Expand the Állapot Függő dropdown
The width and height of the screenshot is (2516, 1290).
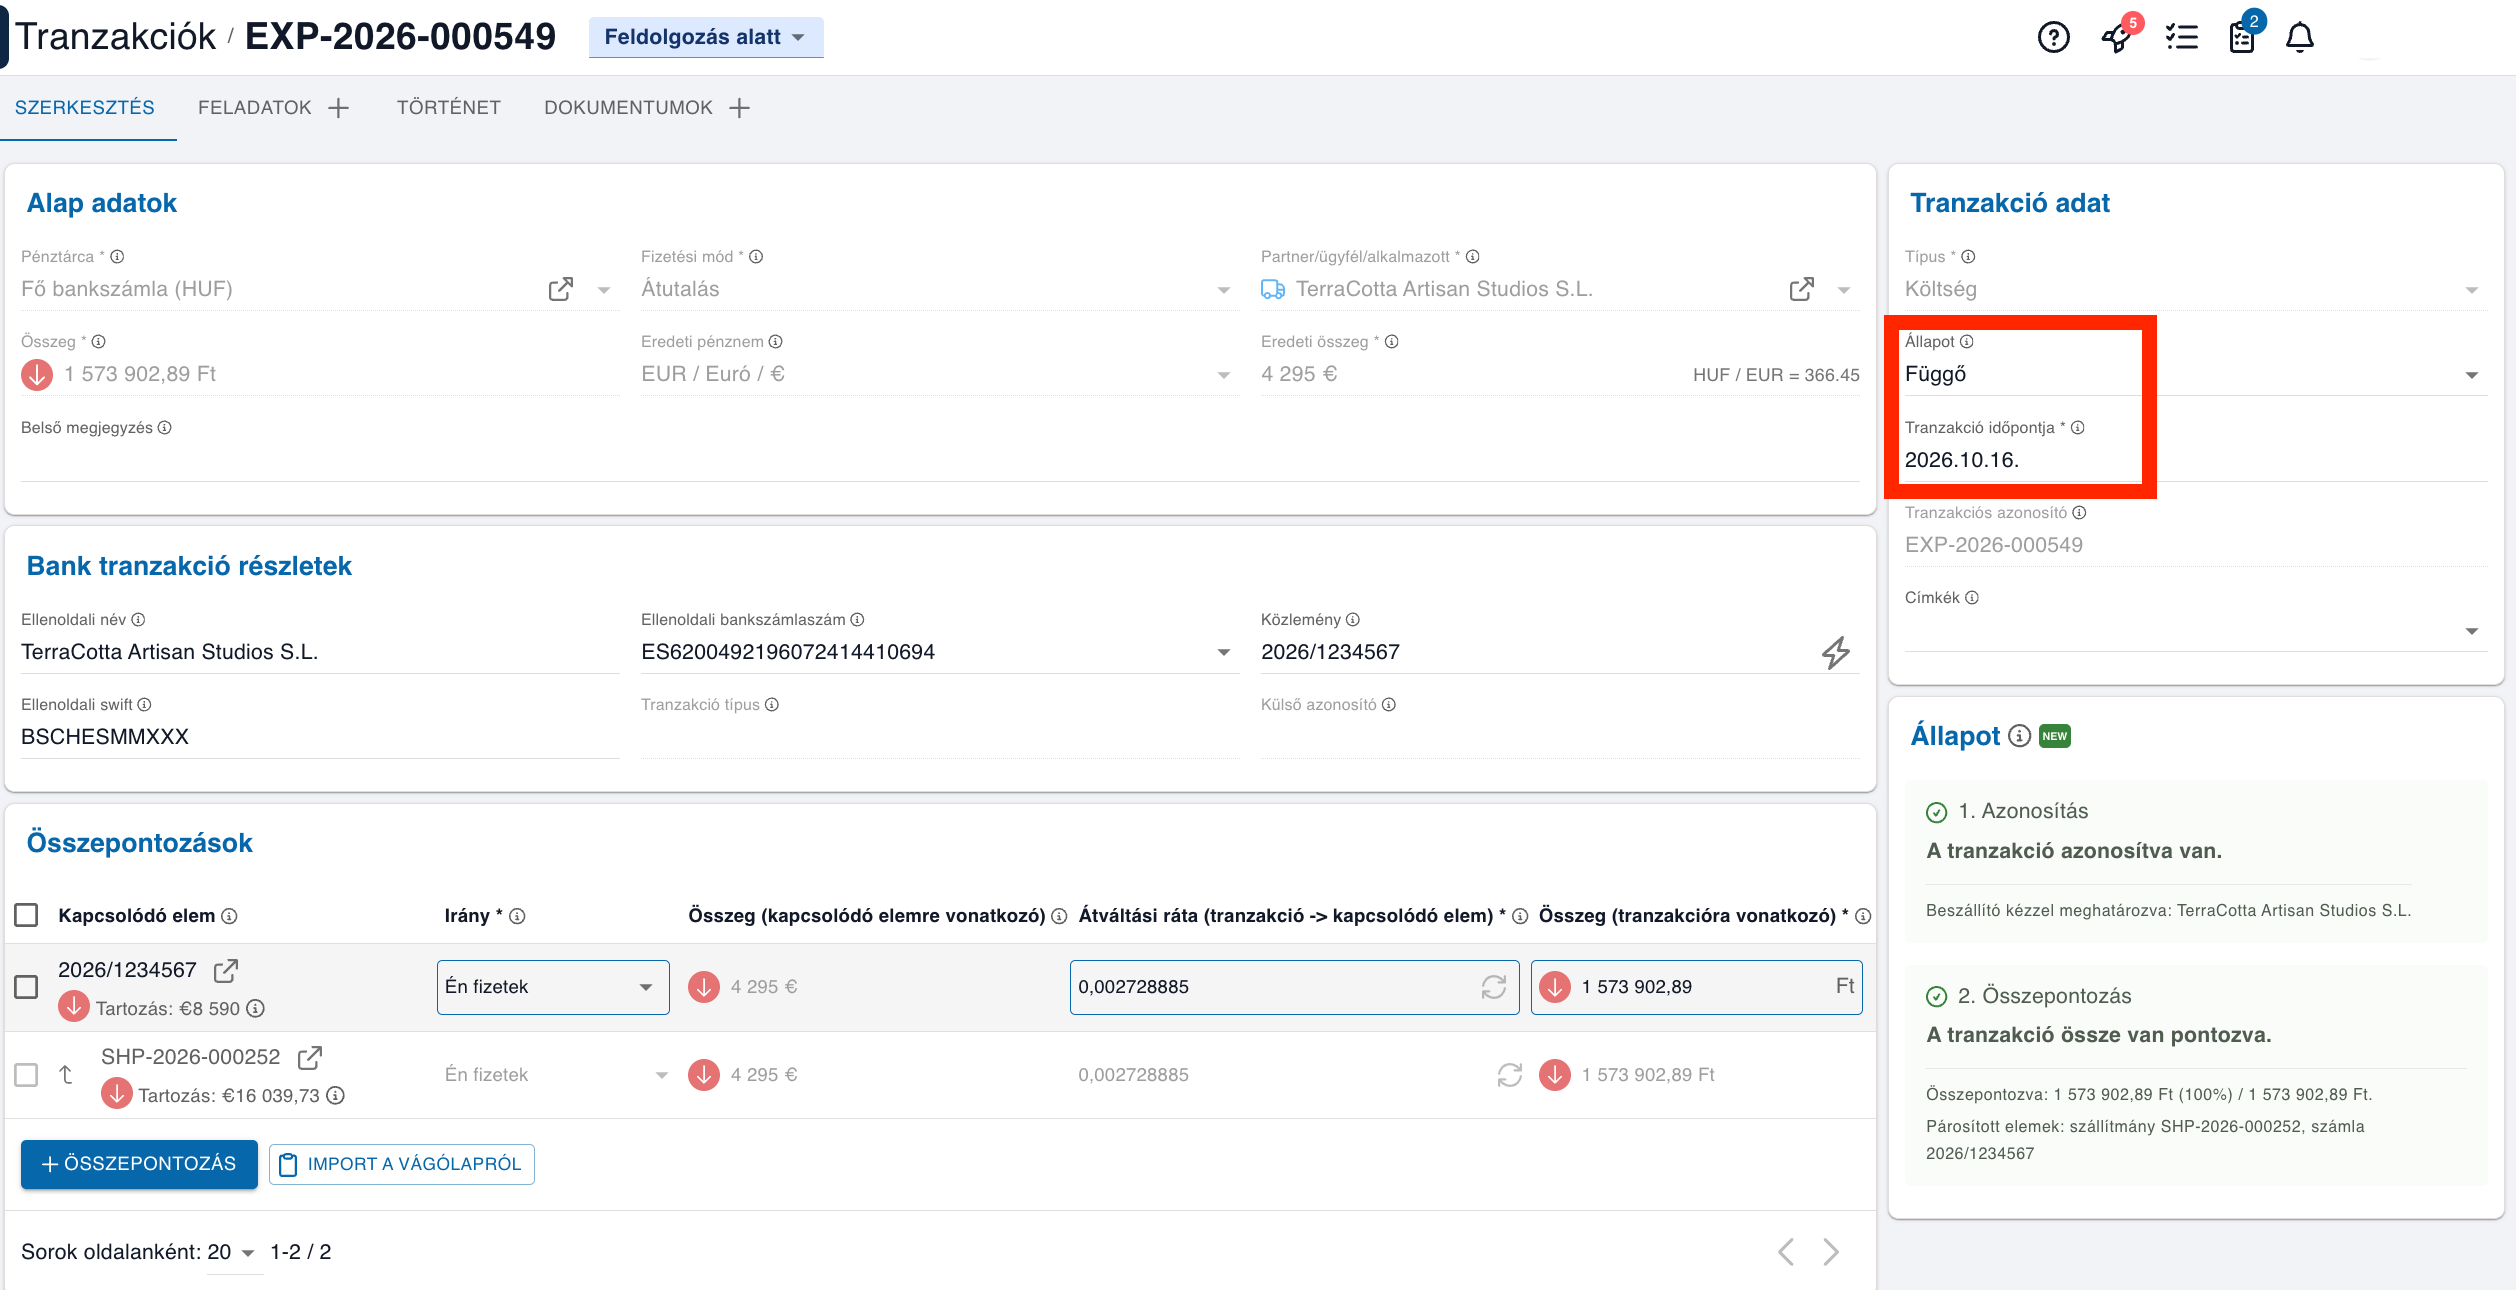[x=2471, y=375]
